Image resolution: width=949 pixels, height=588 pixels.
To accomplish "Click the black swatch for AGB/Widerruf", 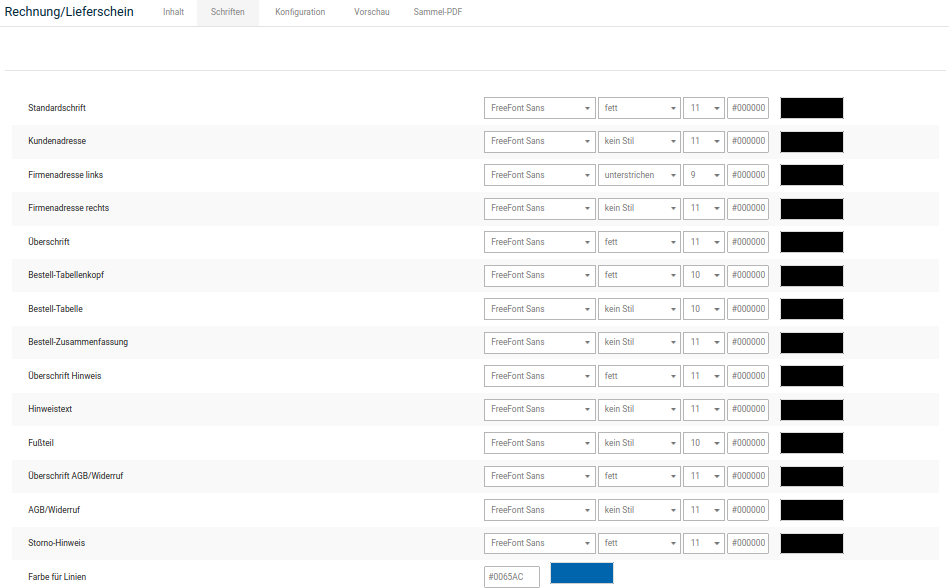I will [x=811, y=510].
